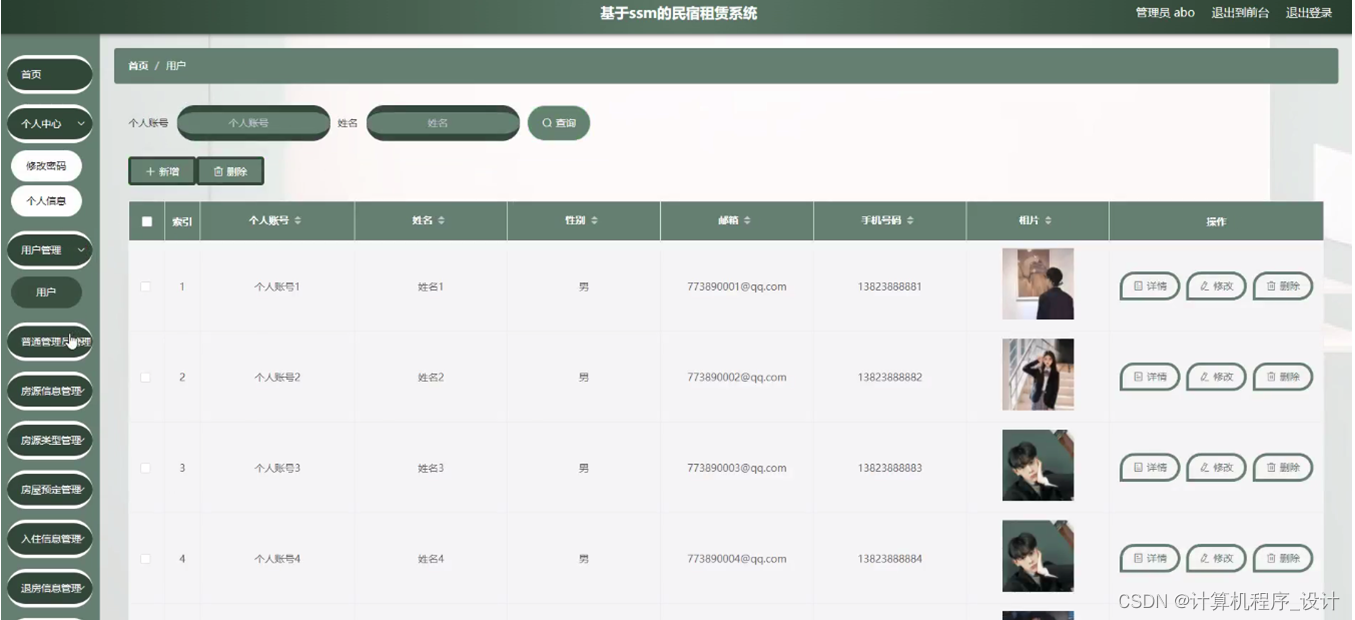Sort the table by 性别 column arrows
The height and width of the screenshot is (620, 1355).
point(594,220)
